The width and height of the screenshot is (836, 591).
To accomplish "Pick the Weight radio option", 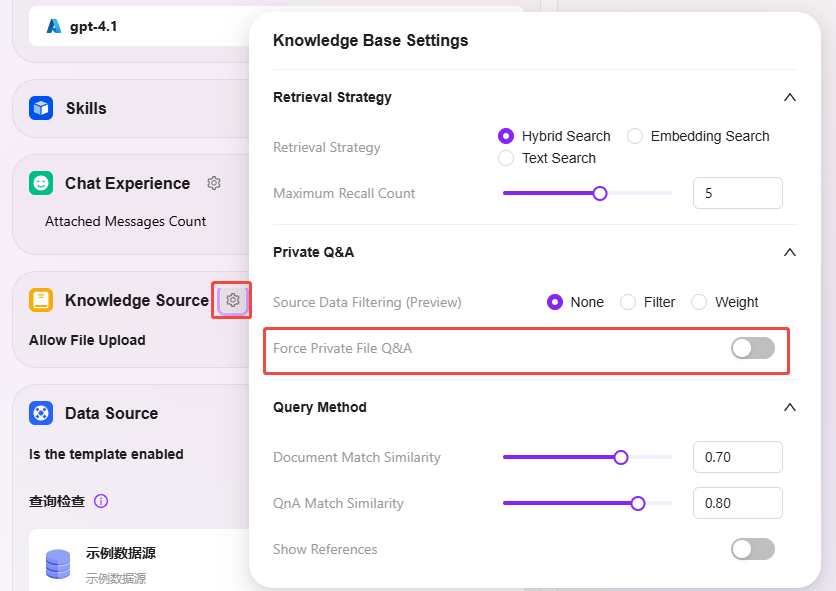I will pos(699,302).
